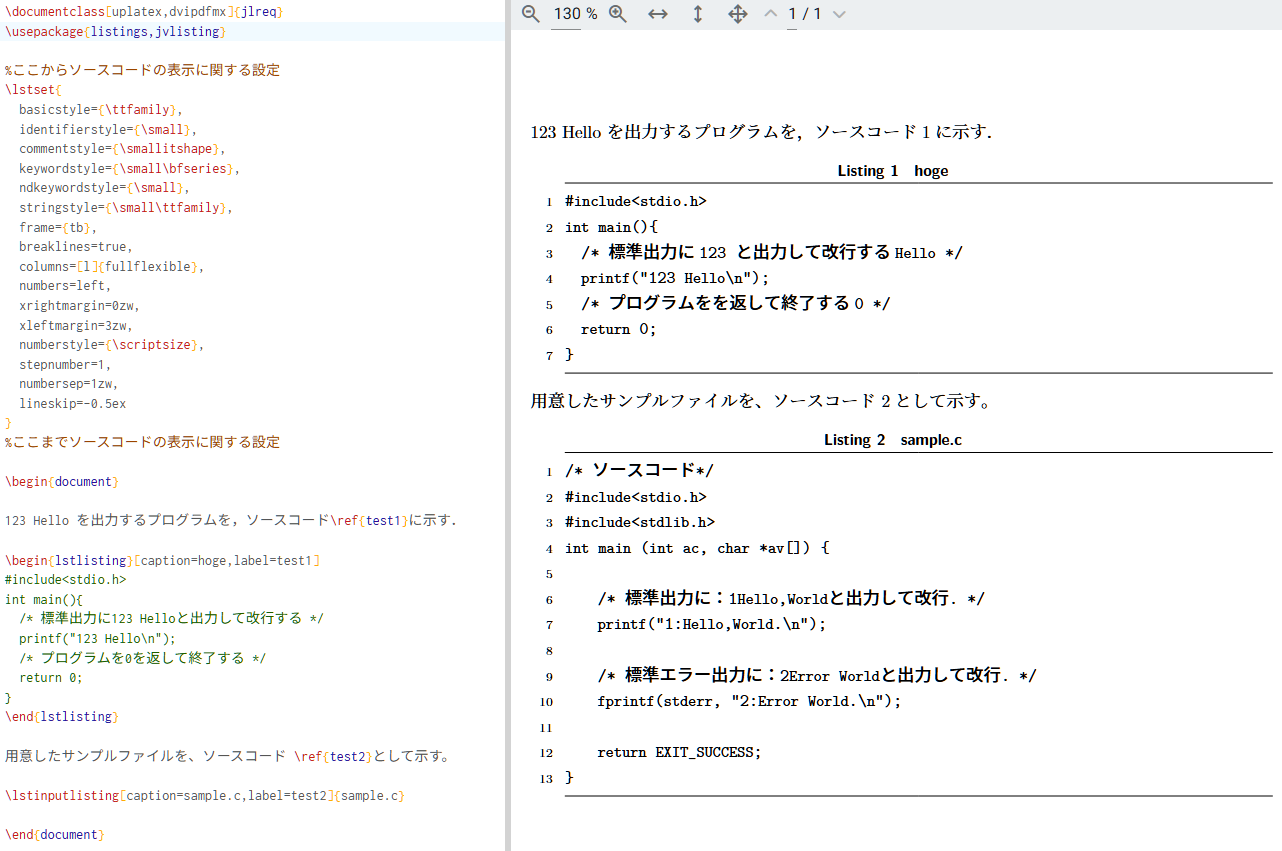Click the Listing 2 sample.c caption in PDF
1282x851 pixels.
point(893,440)
